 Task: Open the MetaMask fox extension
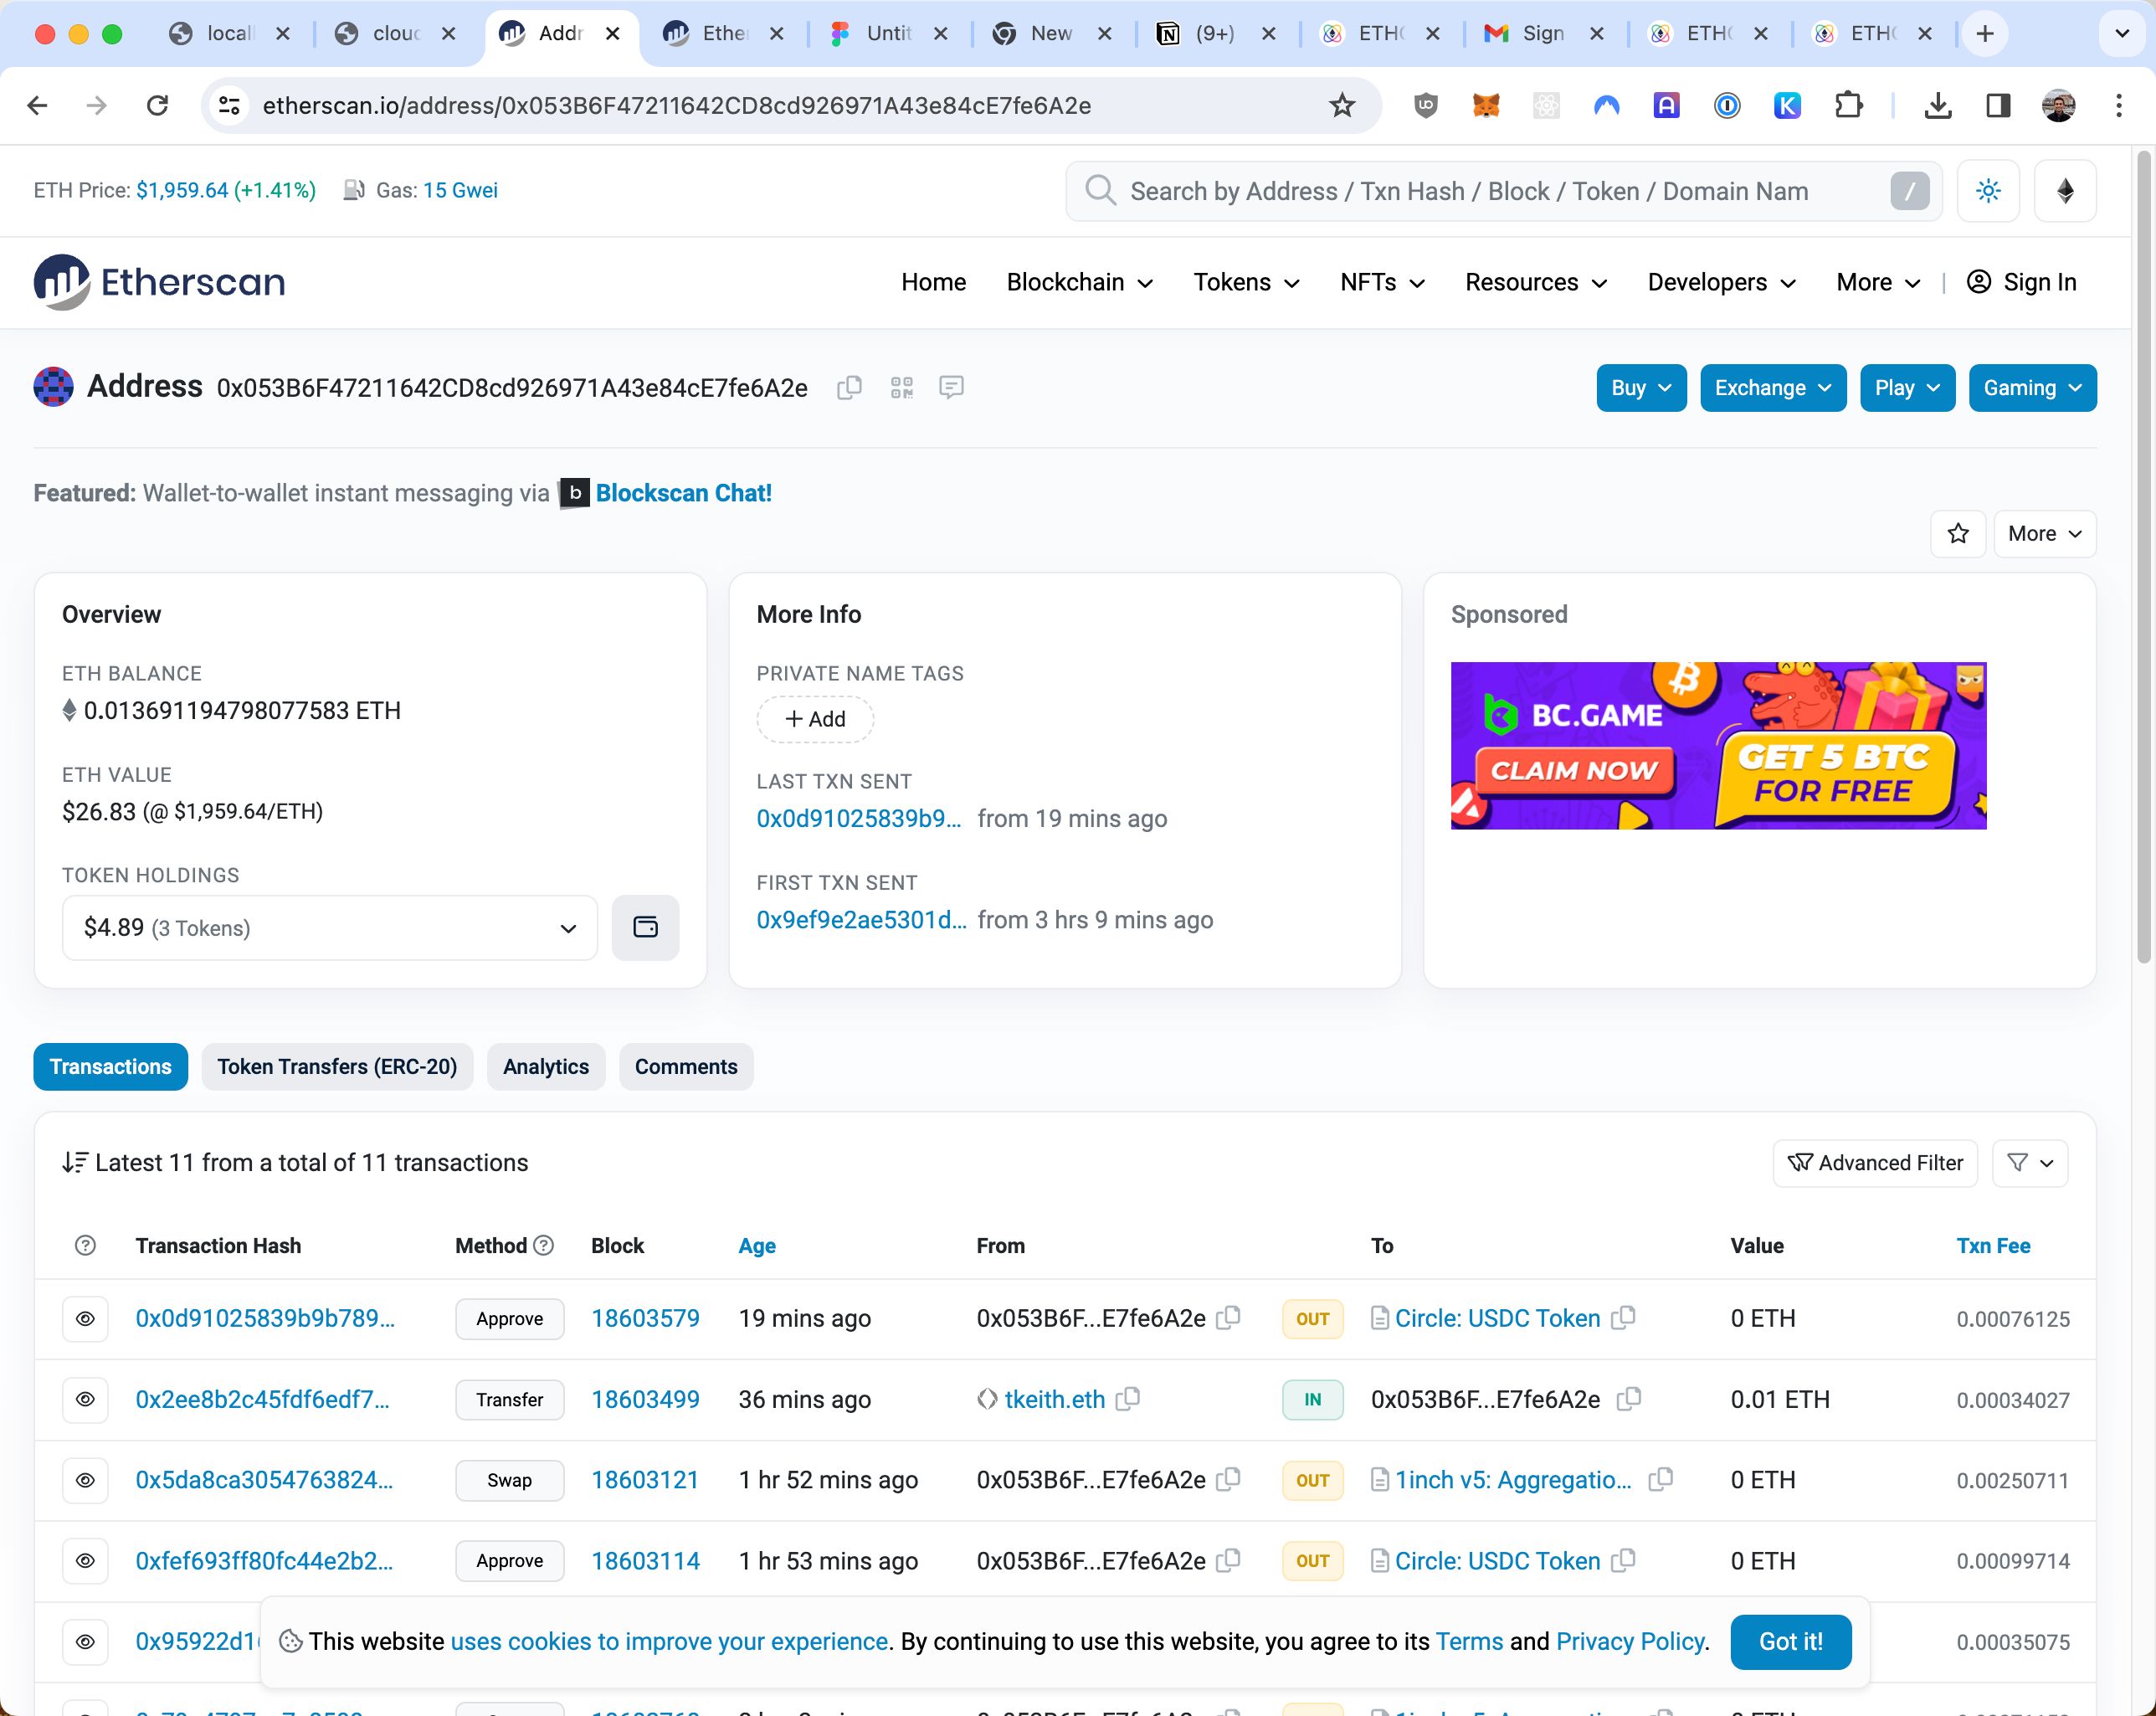coord(1486,105)
